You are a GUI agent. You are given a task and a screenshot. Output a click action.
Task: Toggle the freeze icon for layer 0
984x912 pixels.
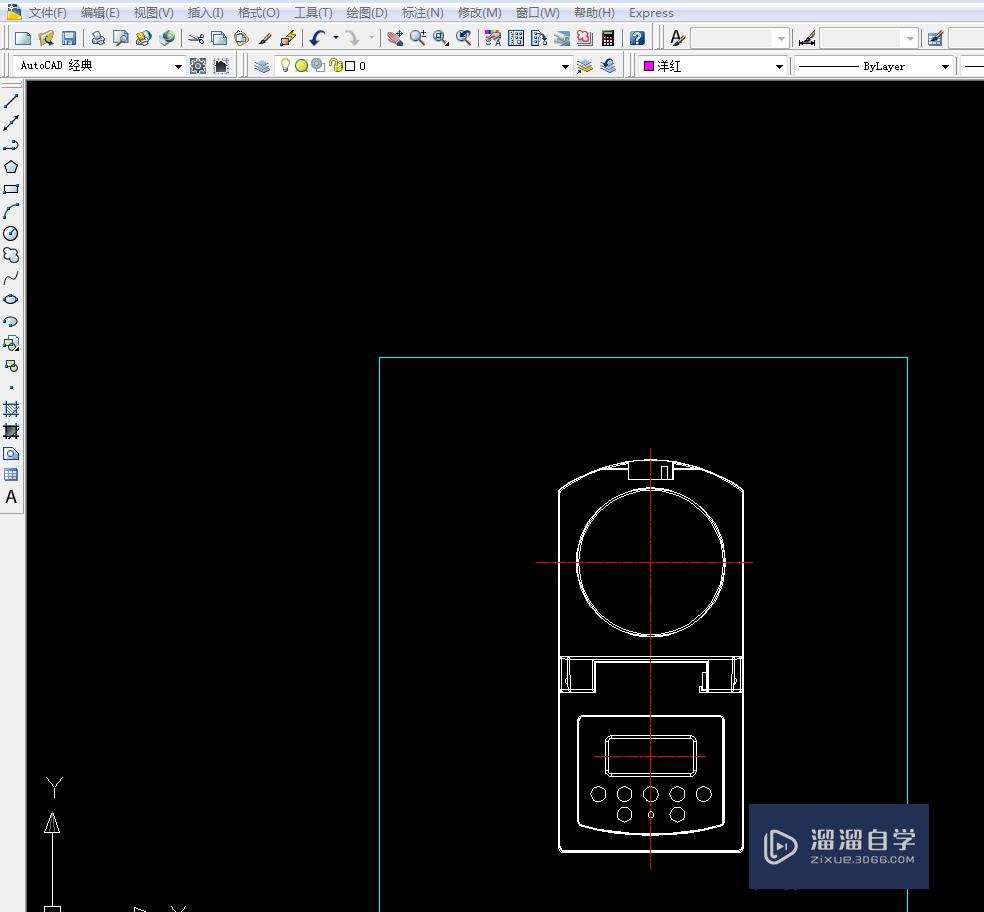click(301, 65)
